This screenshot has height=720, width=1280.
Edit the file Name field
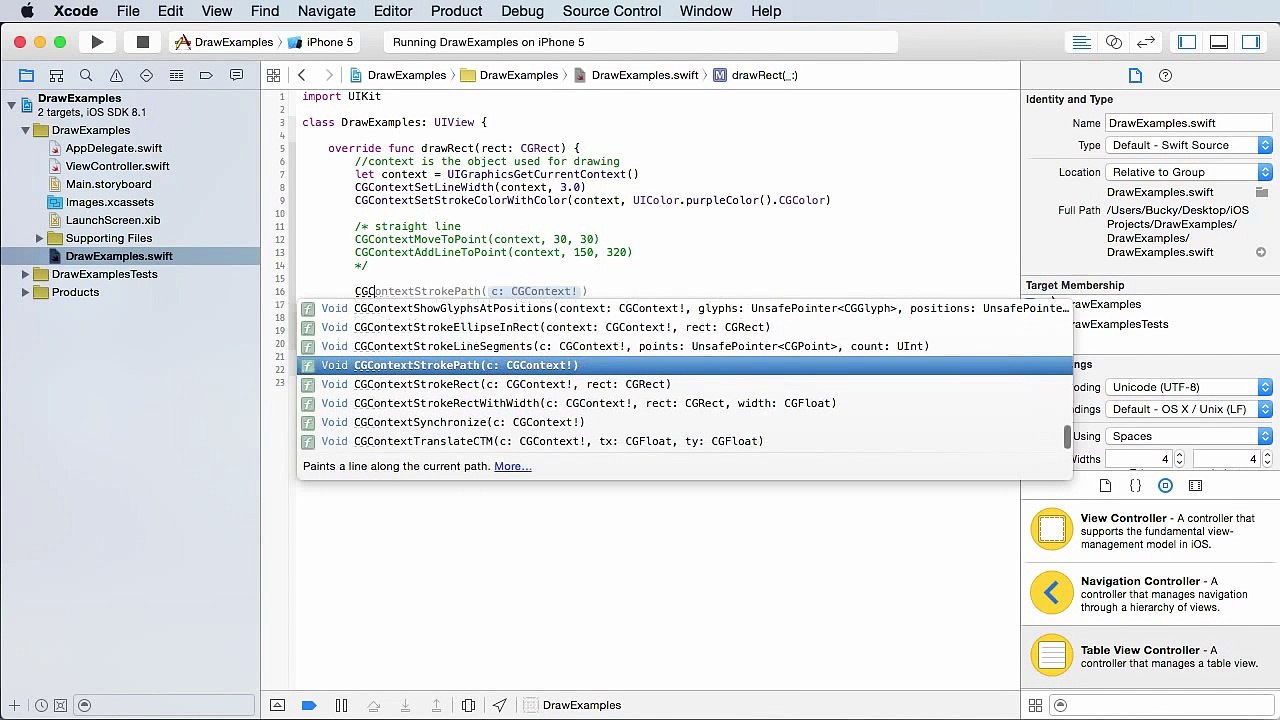[x=1189, y=123]
